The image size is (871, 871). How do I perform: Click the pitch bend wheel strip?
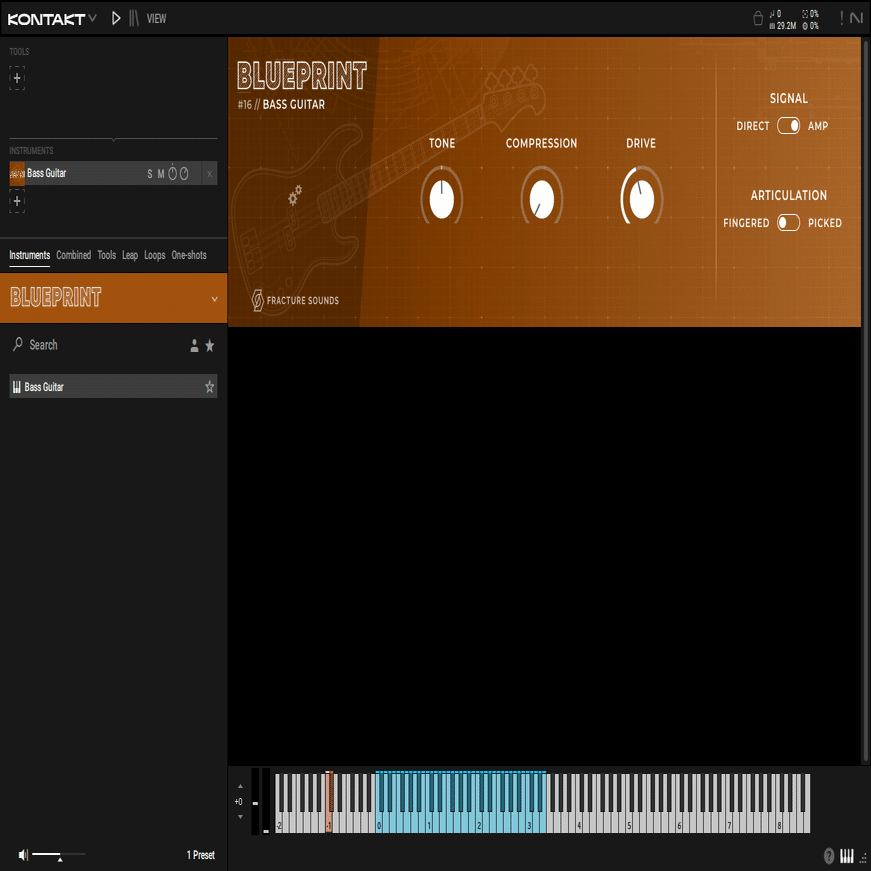click(x=255, y=801)
